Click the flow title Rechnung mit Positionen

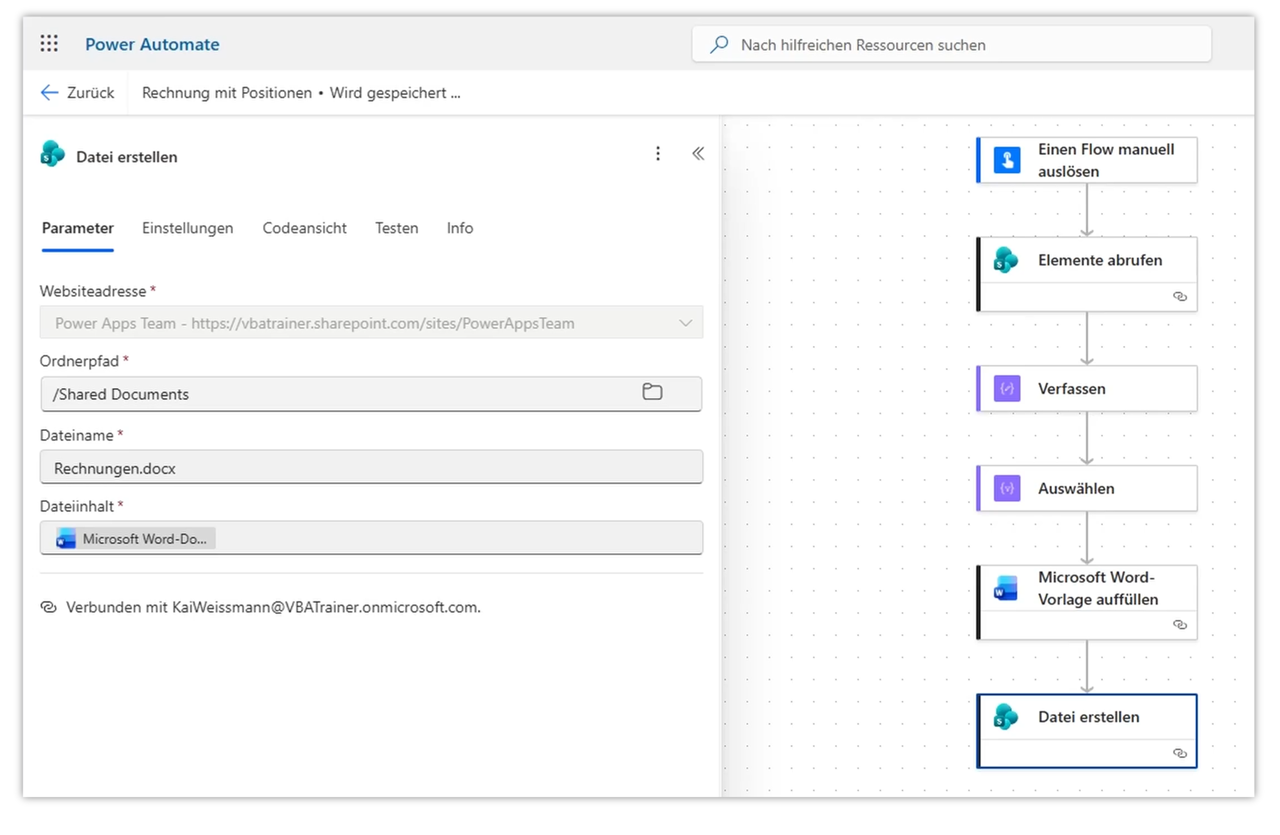[227, 93]
